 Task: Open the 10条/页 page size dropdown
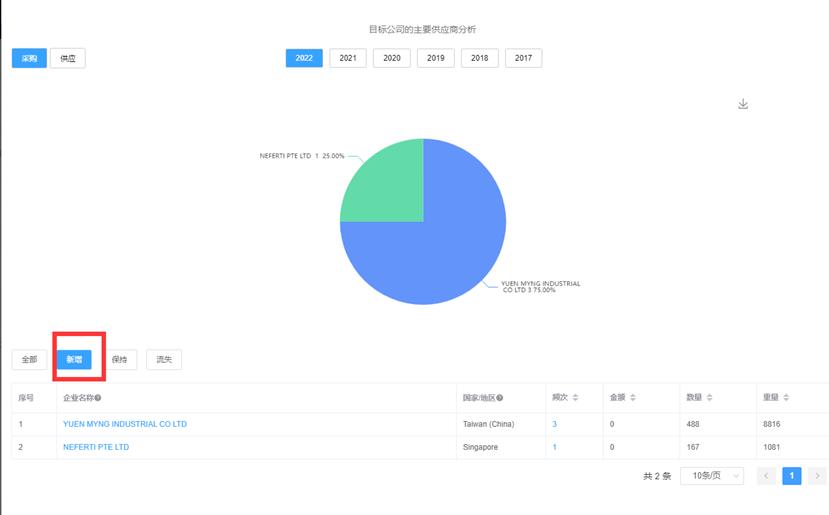(712, 476)
